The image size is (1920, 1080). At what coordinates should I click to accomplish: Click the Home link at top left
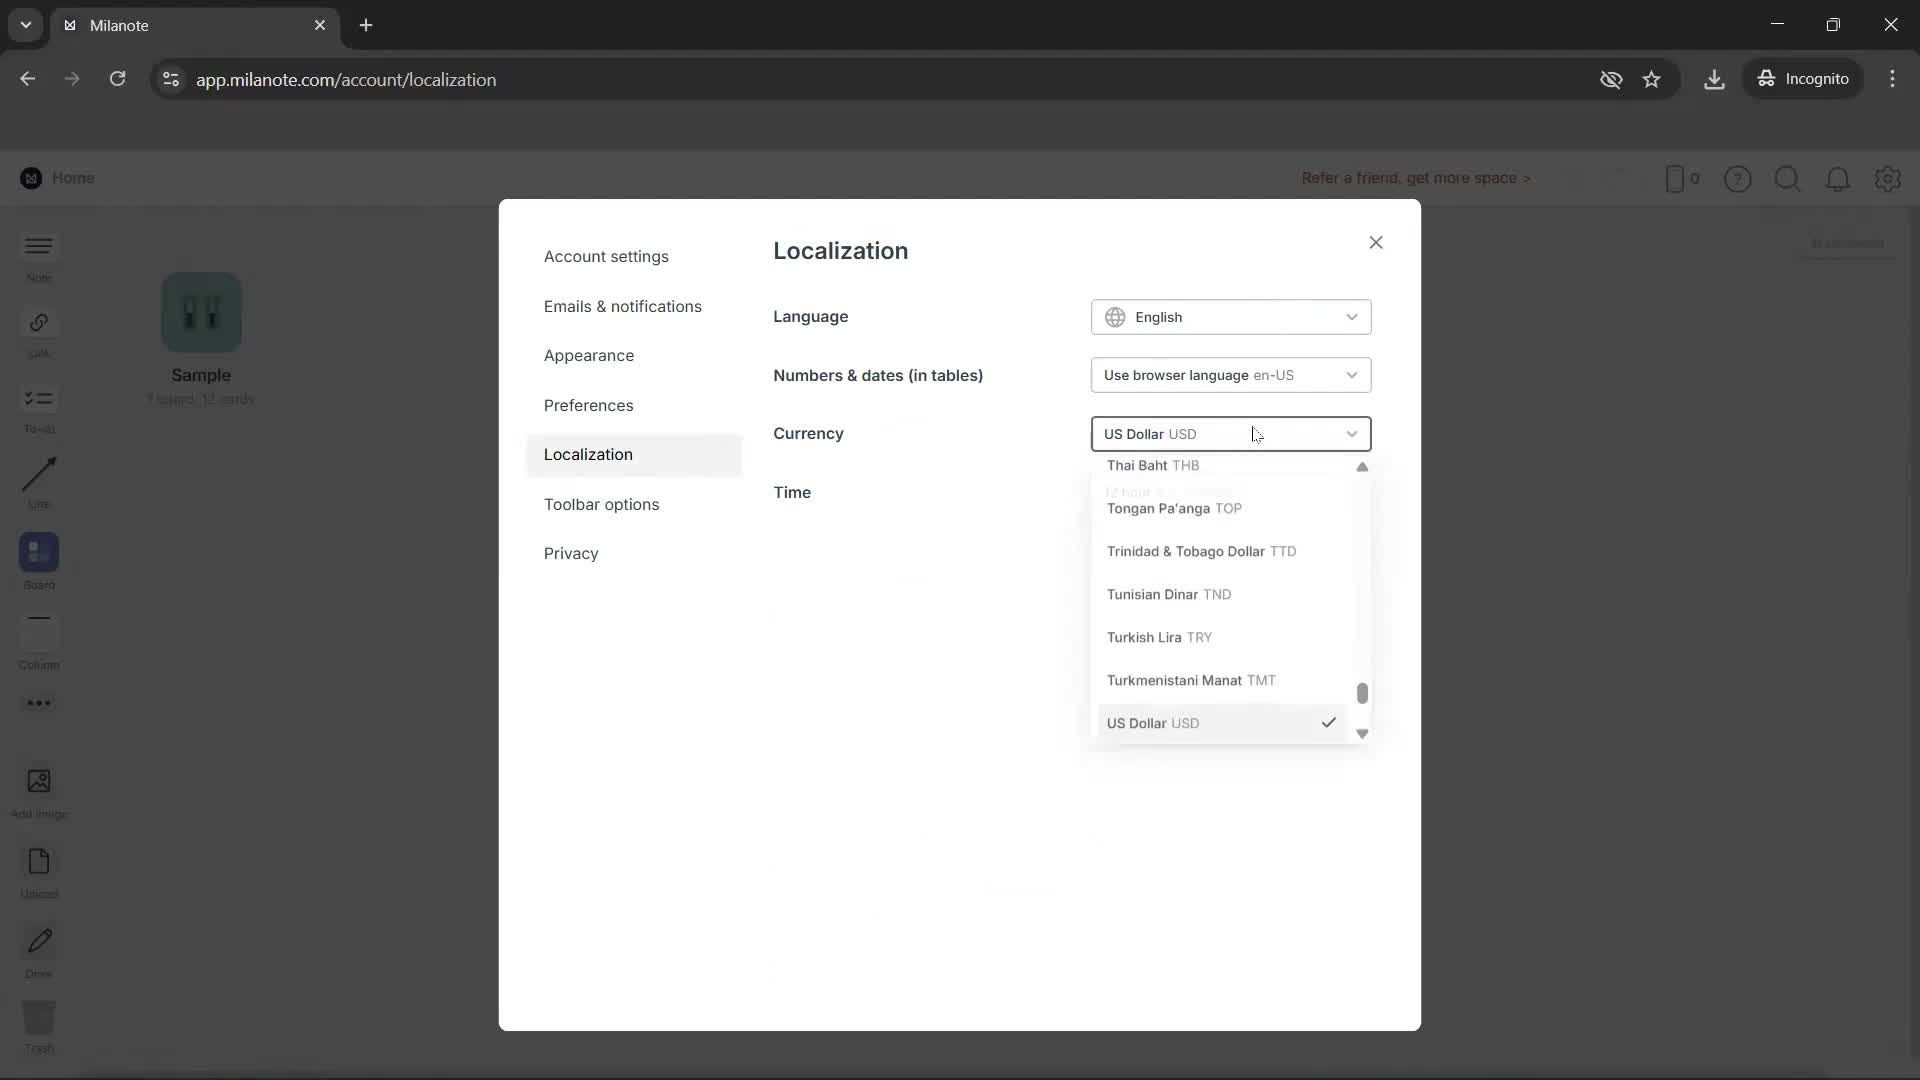[x=75, y=178]
